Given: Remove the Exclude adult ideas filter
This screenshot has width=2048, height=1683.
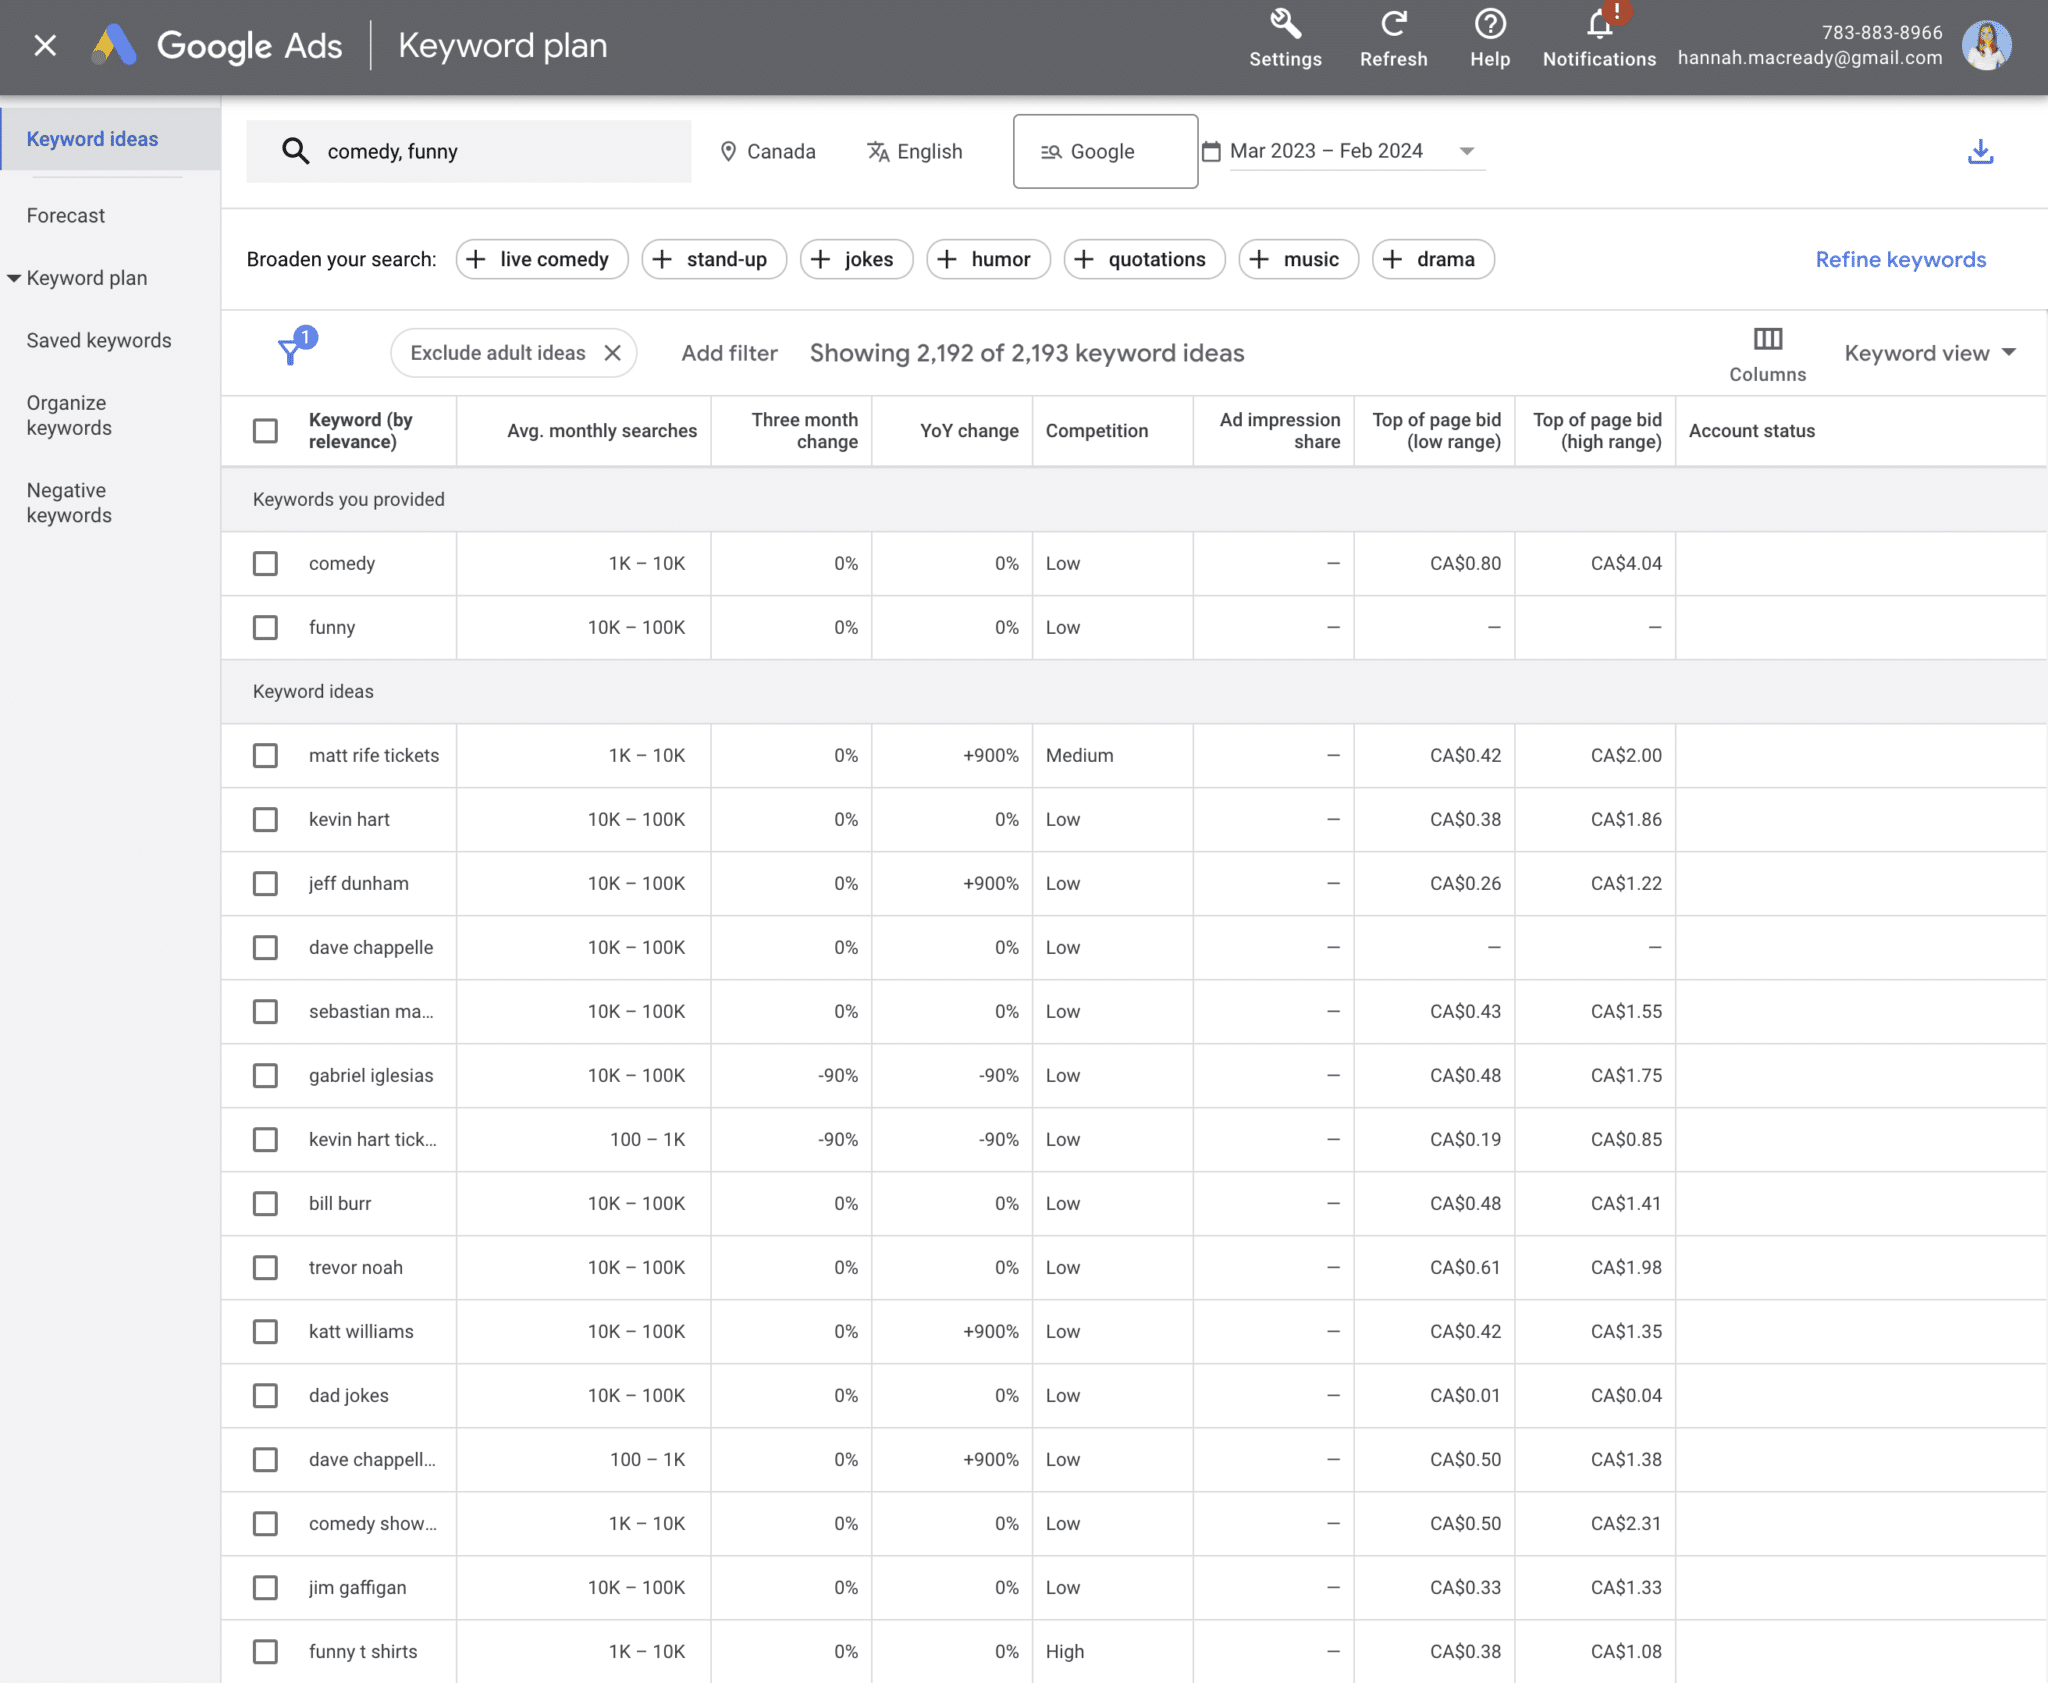Looking at the screenshot, I should click(613, 353).
